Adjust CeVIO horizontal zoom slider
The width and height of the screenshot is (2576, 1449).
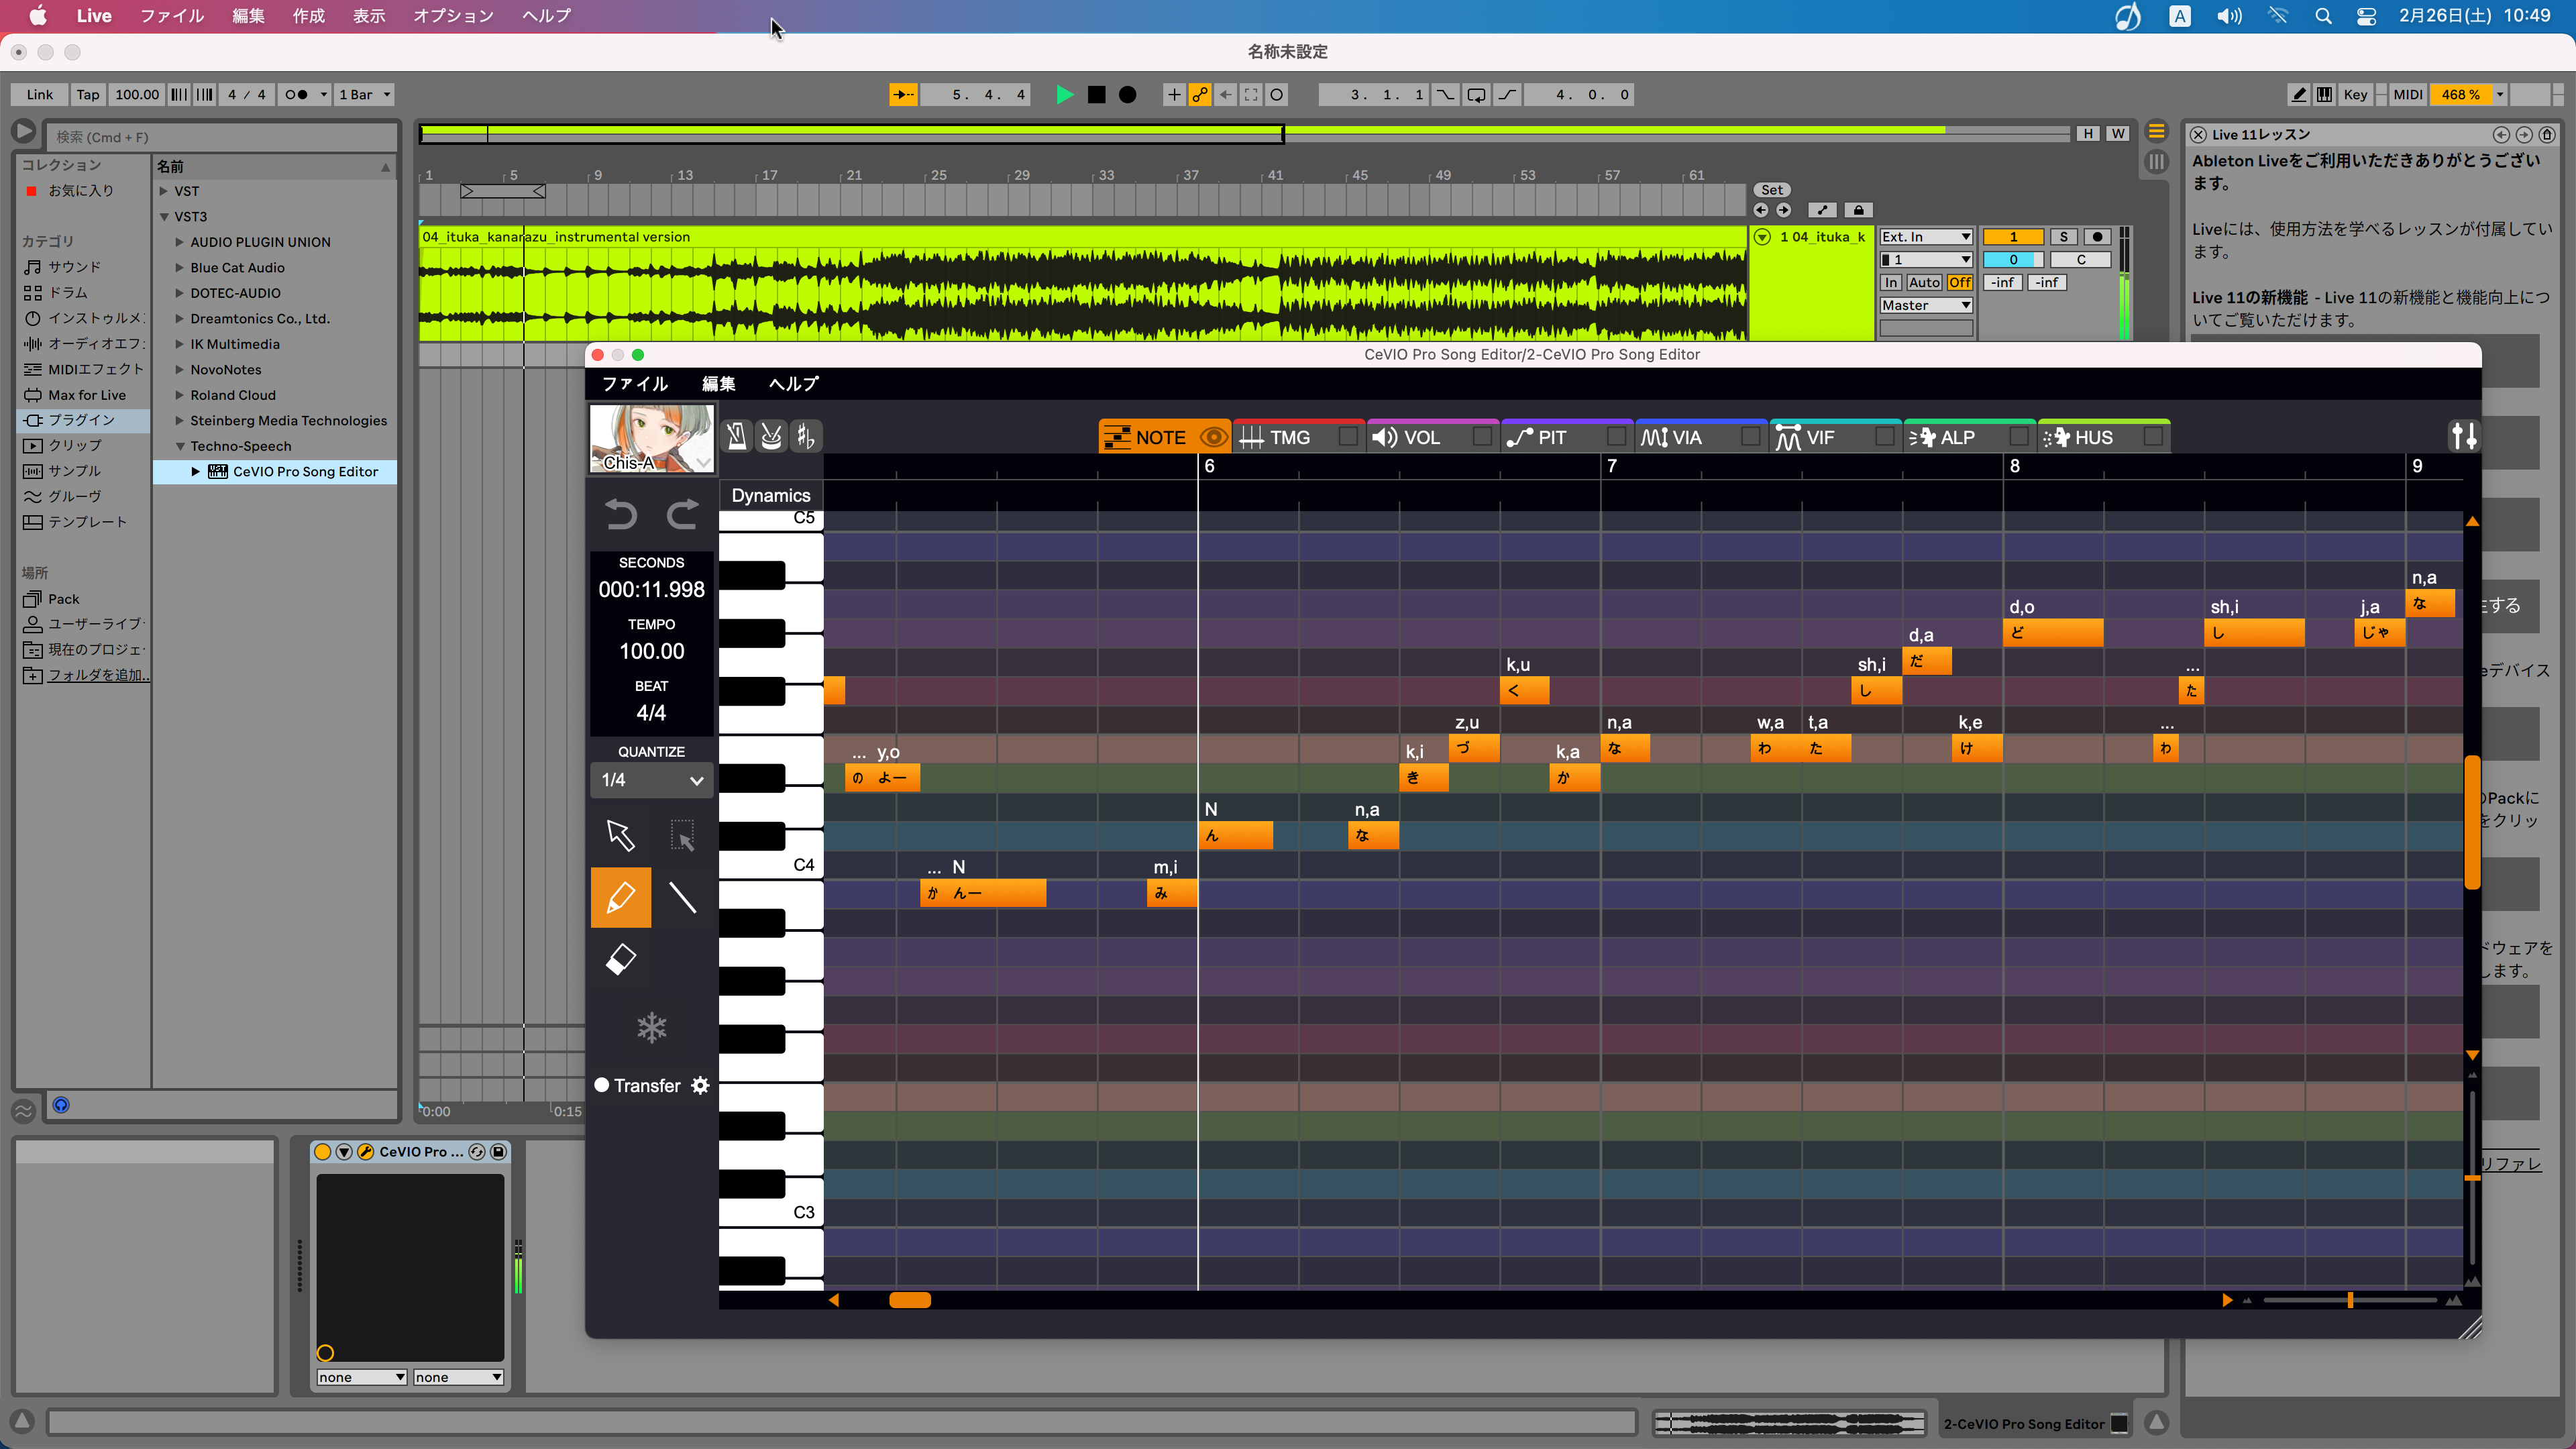tap(2350, 1300)
